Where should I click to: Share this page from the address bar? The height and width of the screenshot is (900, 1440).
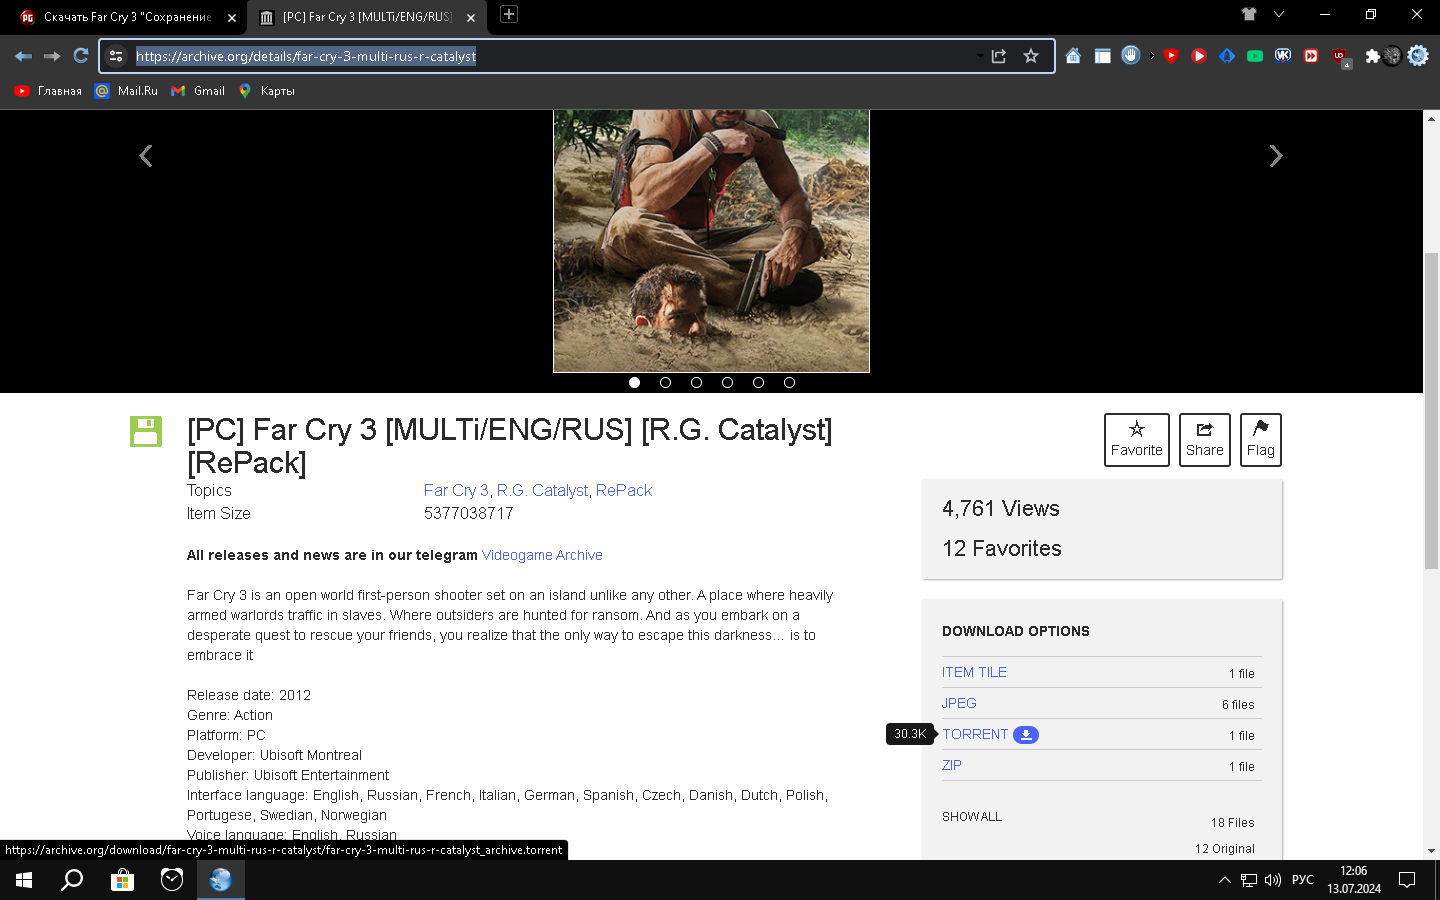[x=999, y=56]
